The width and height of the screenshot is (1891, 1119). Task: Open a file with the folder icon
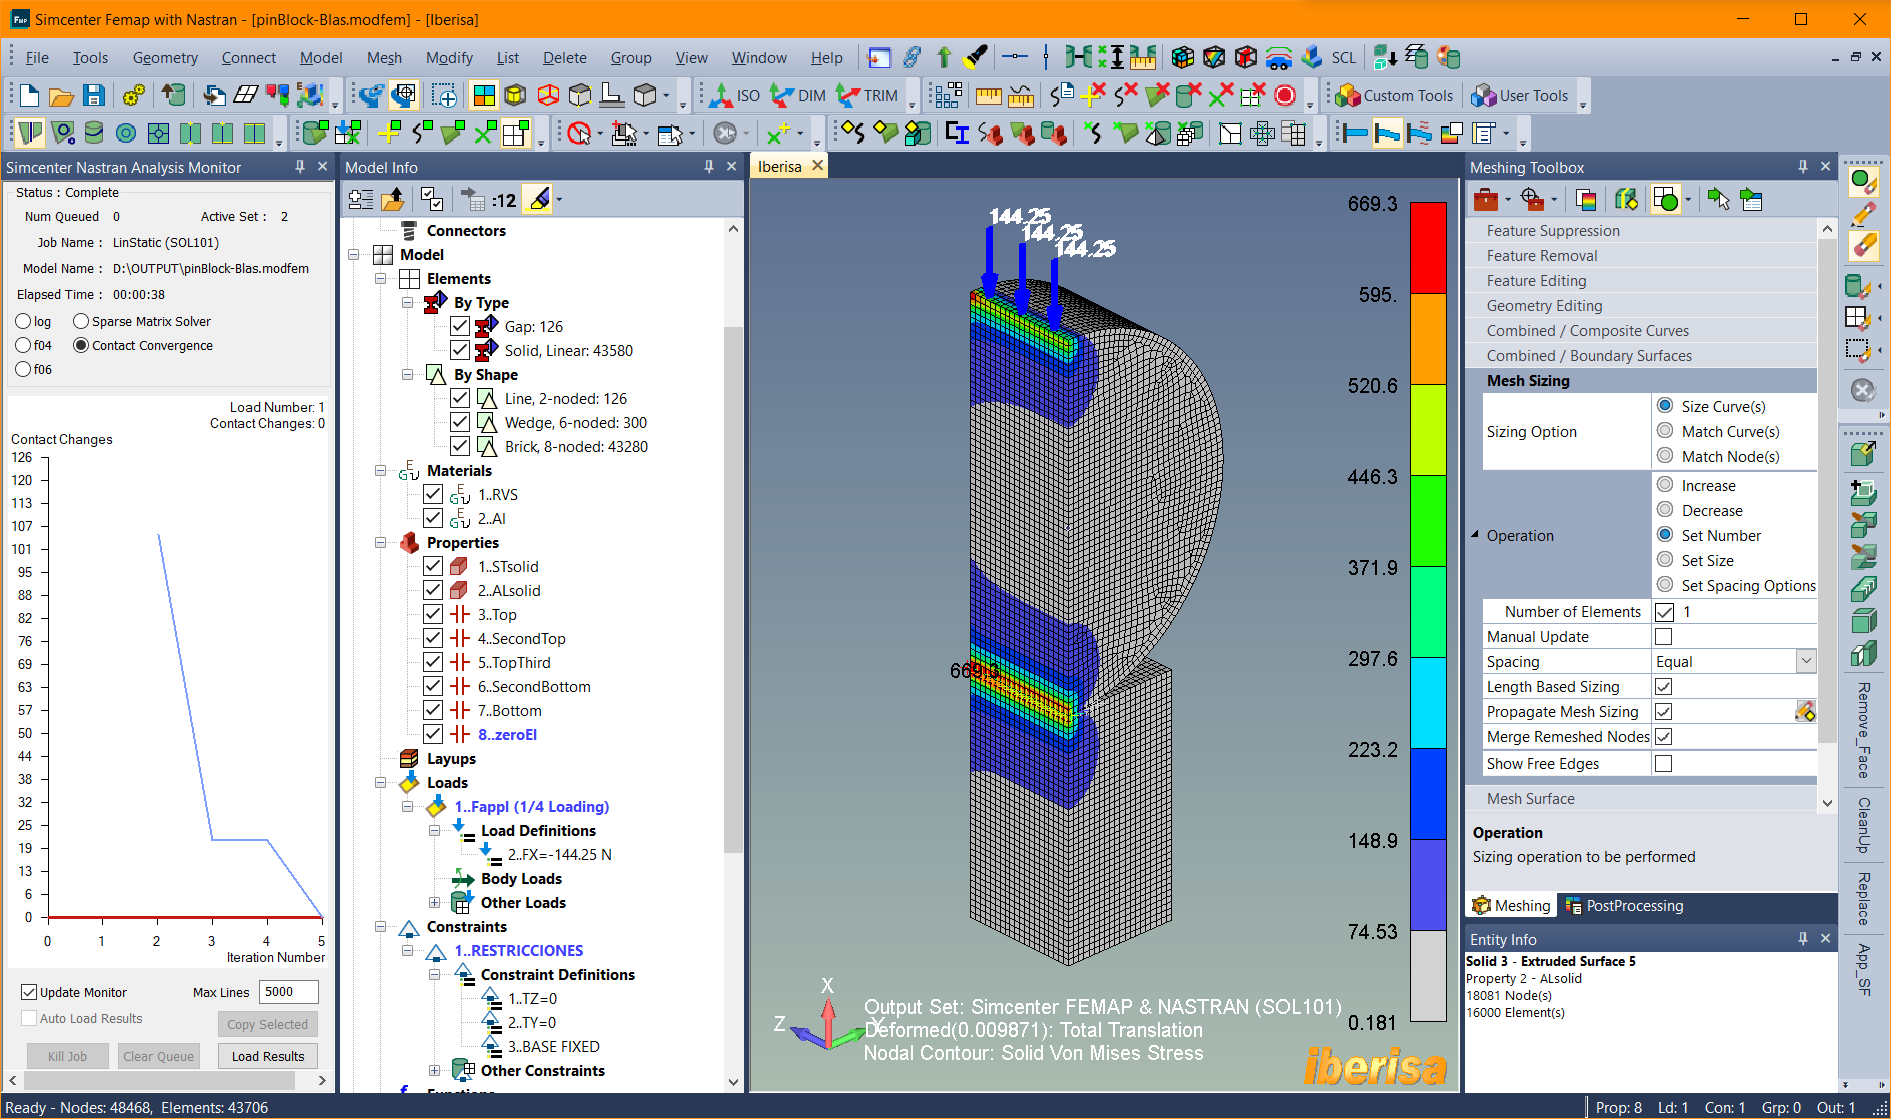point(61,96)
